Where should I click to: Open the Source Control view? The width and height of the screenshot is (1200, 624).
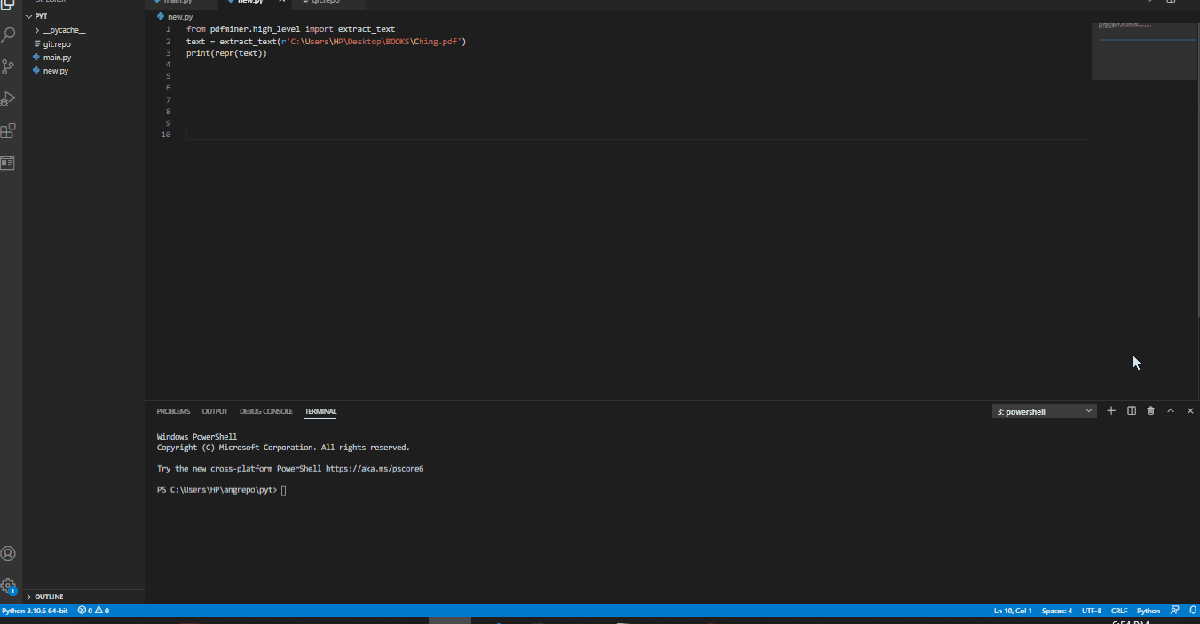pos(9,67)
